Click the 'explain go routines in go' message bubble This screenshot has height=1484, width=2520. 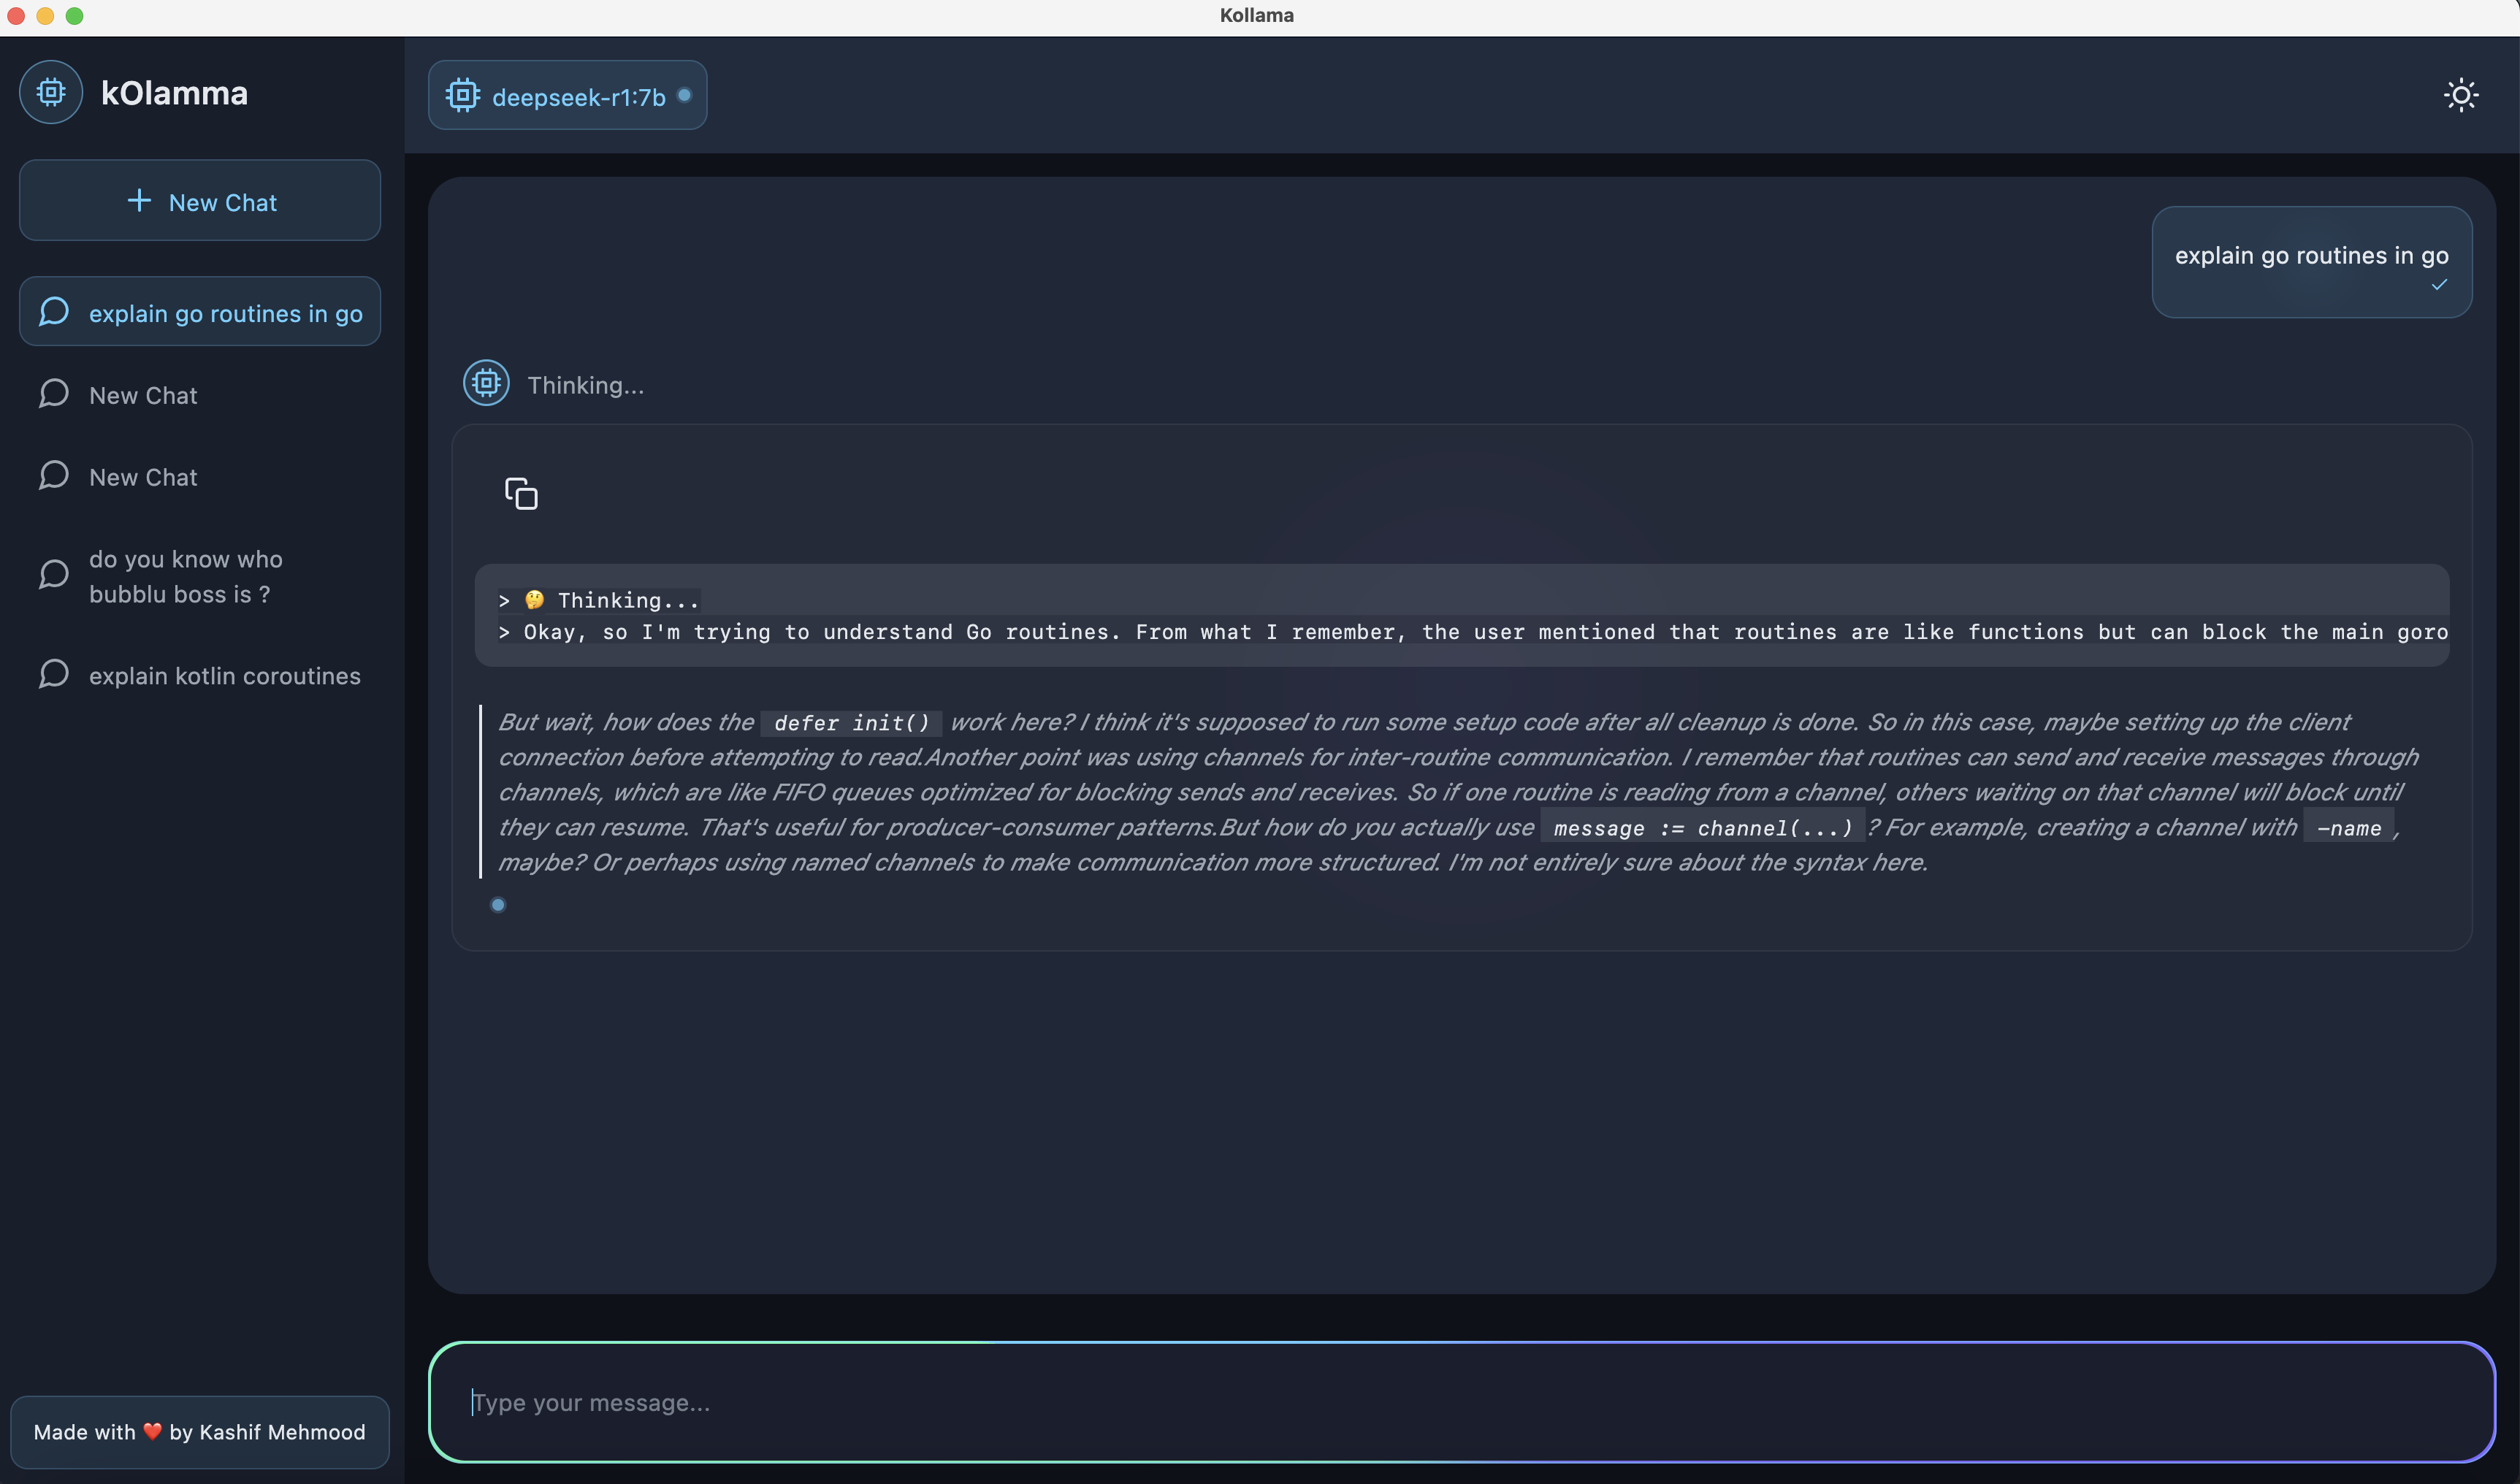2311,256
